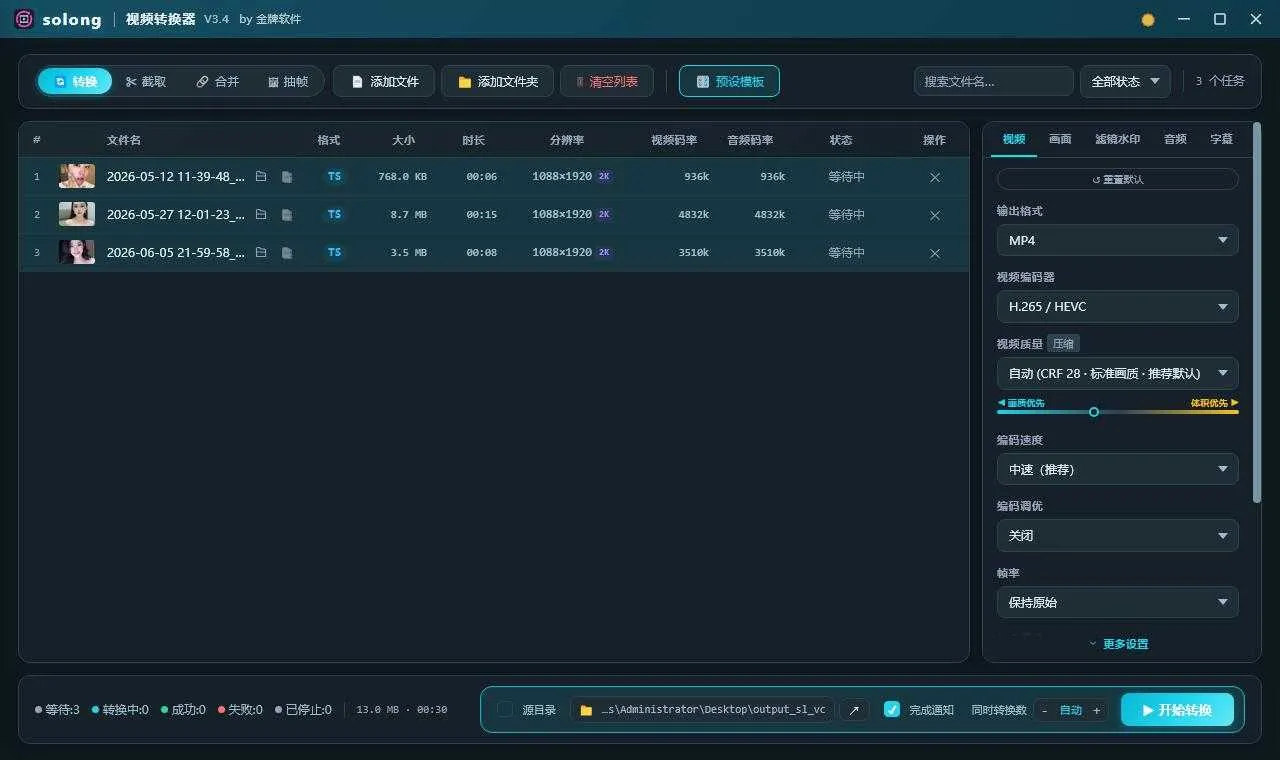Expand 更多设置 section

click(x=1118, y=644)
